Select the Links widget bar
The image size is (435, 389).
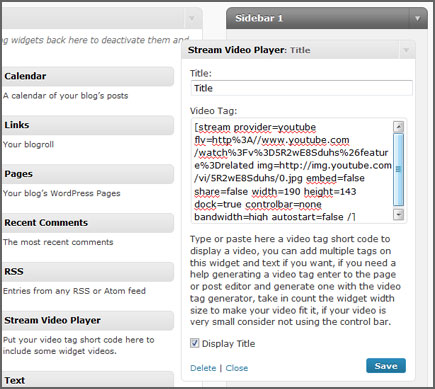click(88, 125)
